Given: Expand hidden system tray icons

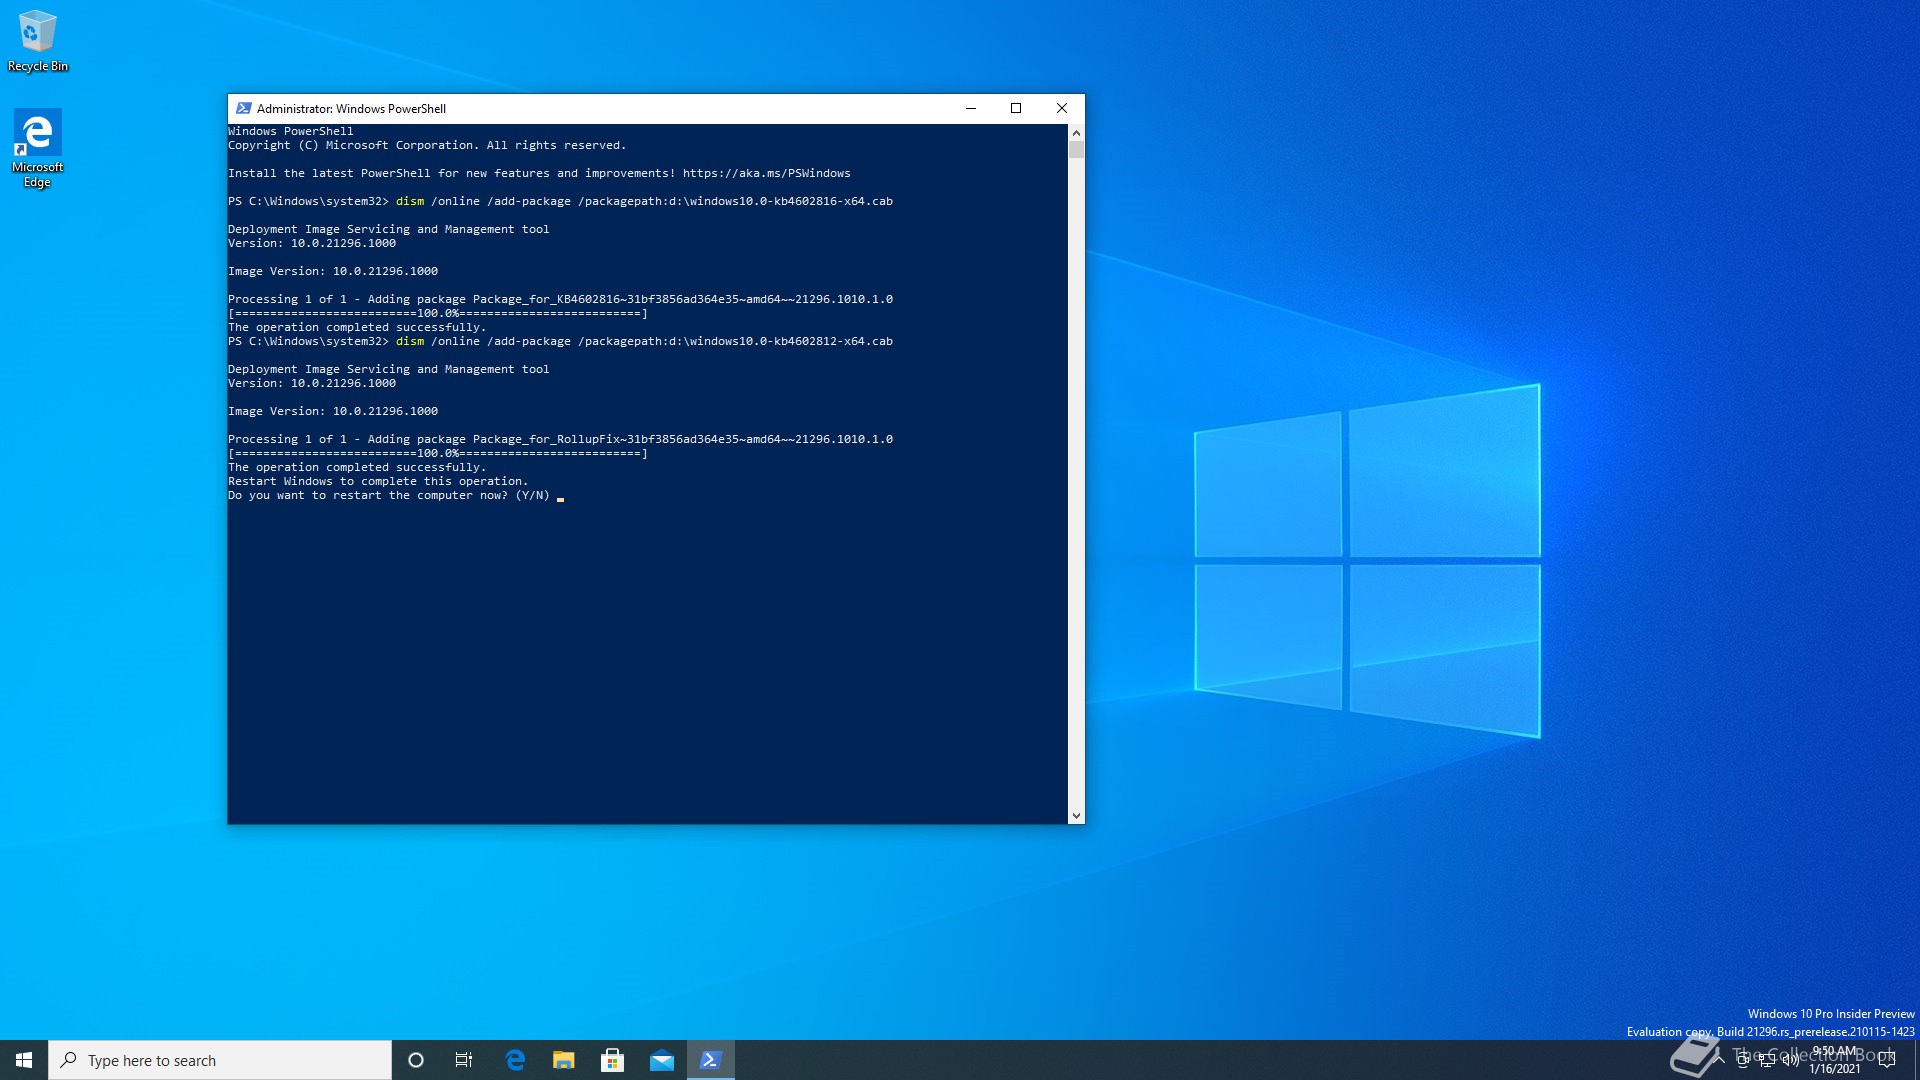Looking at the screenshot, I should [1719, 1060].
